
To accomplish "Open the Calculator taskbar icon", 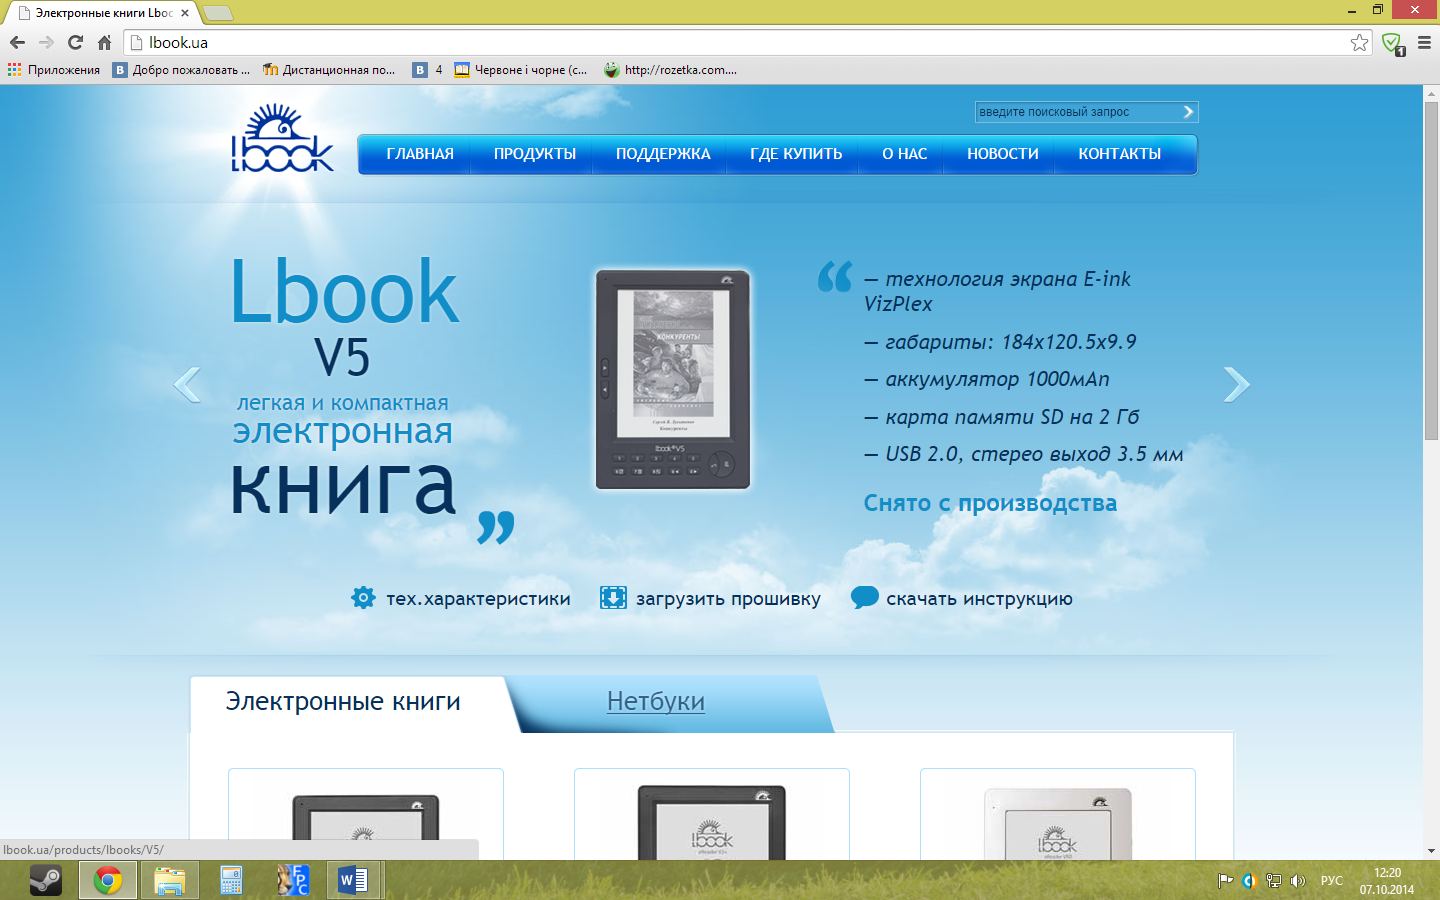I will pos(232,880).
